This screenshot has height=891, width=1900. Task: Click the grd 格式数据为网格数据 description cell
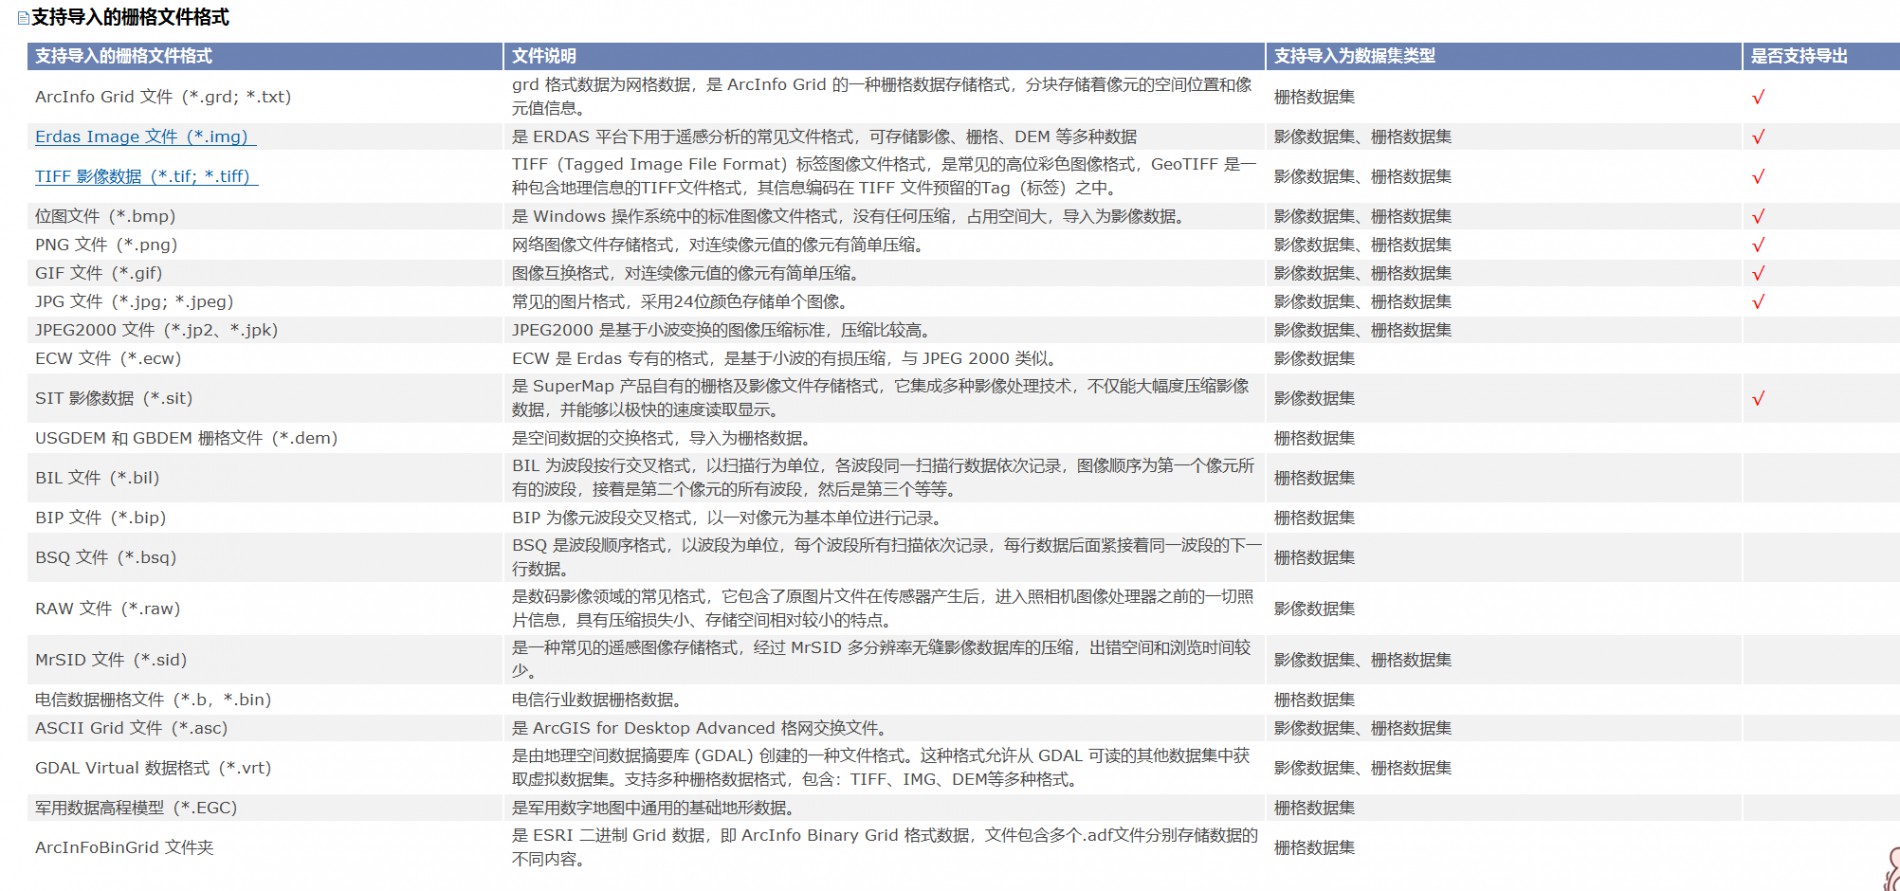(x=884, y=97)
